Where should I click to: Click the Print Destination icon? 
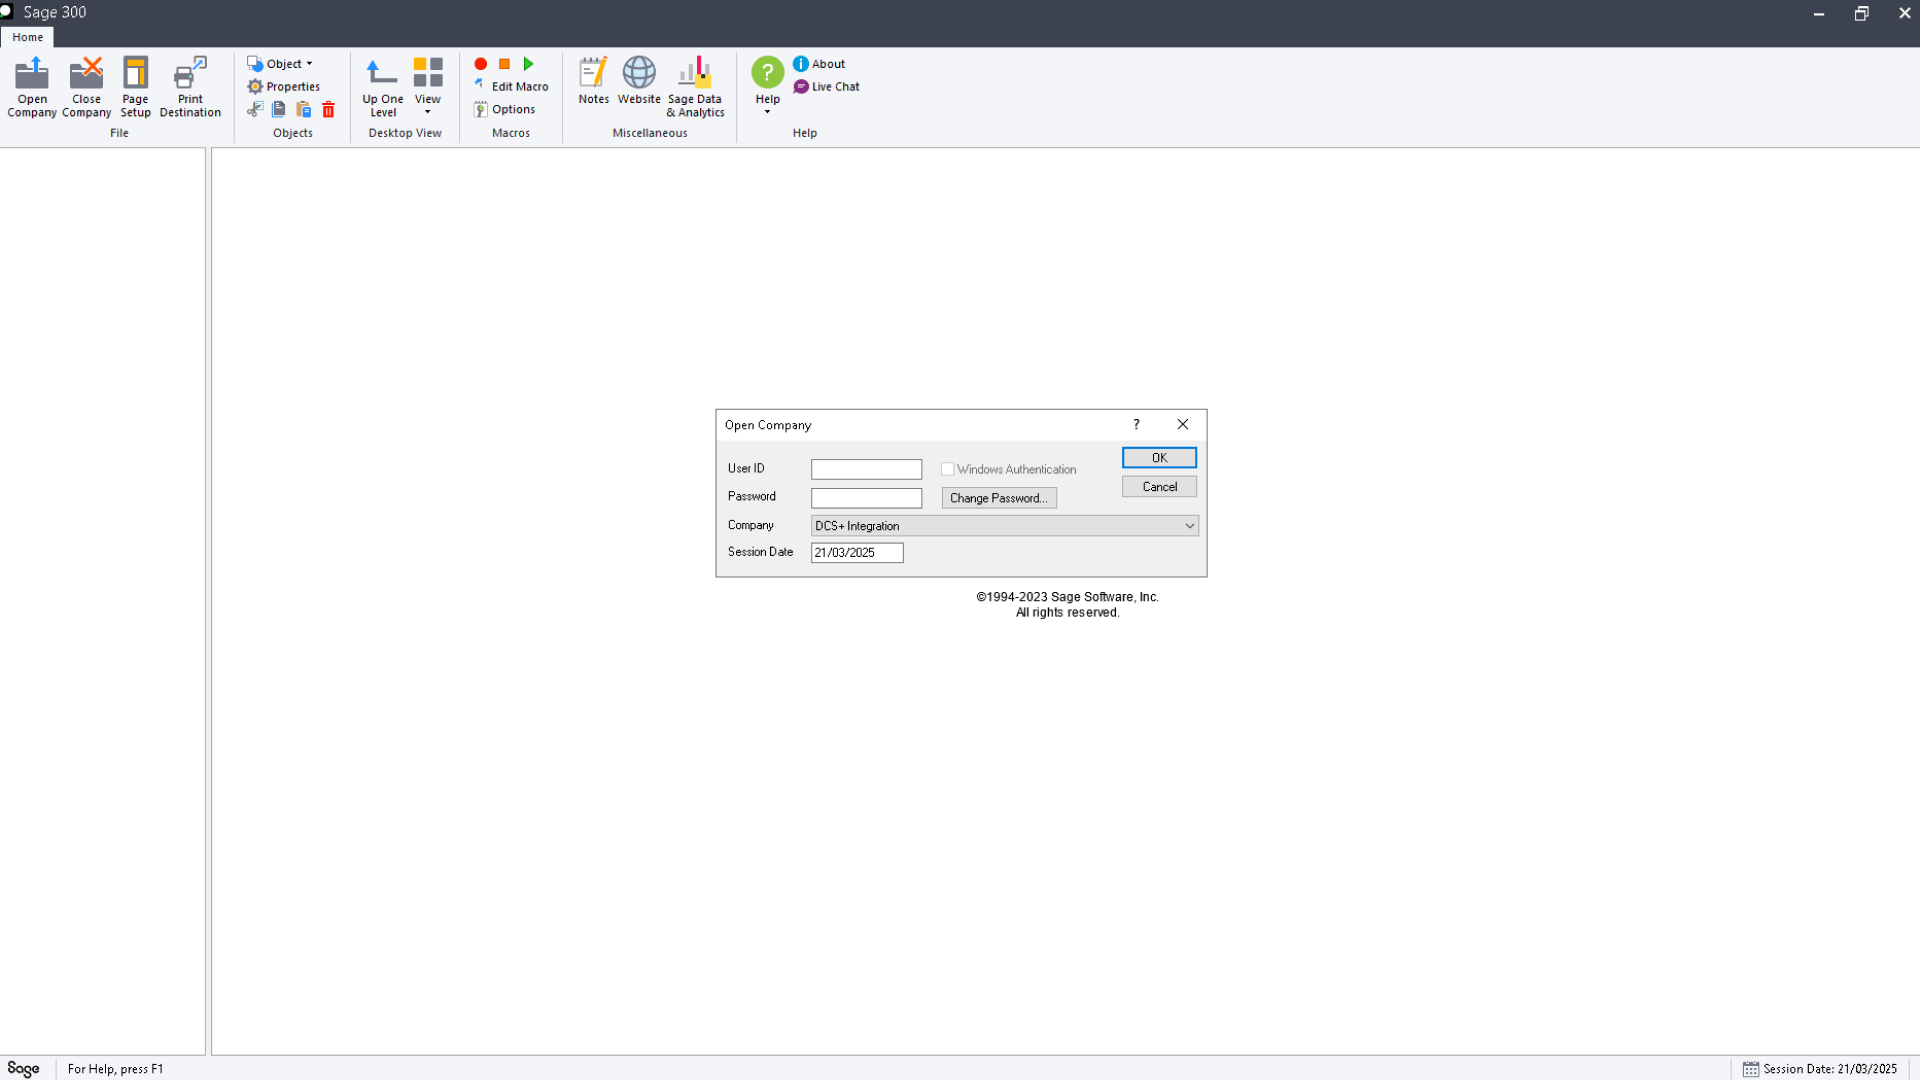coord(190,86)
